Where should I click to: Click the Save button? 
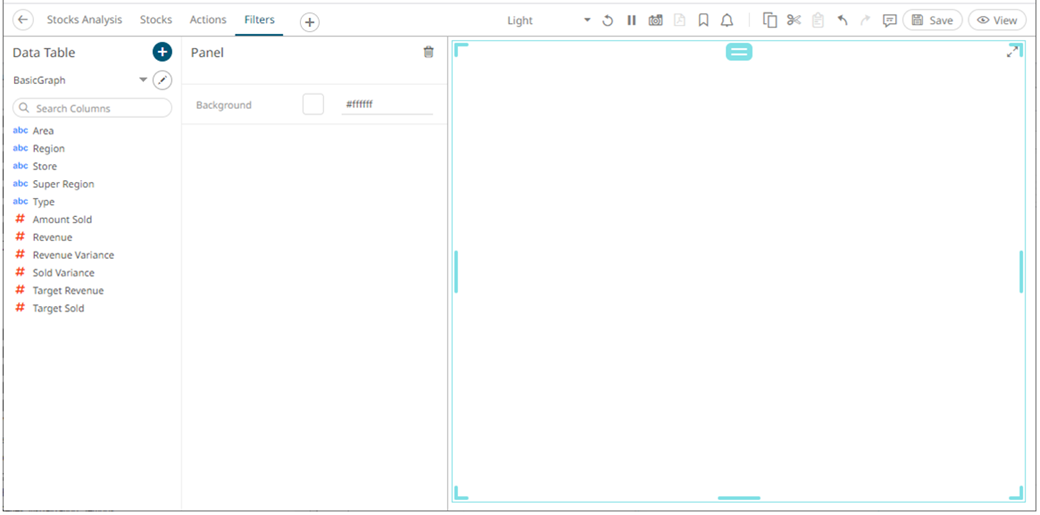(x=932, y=20)
